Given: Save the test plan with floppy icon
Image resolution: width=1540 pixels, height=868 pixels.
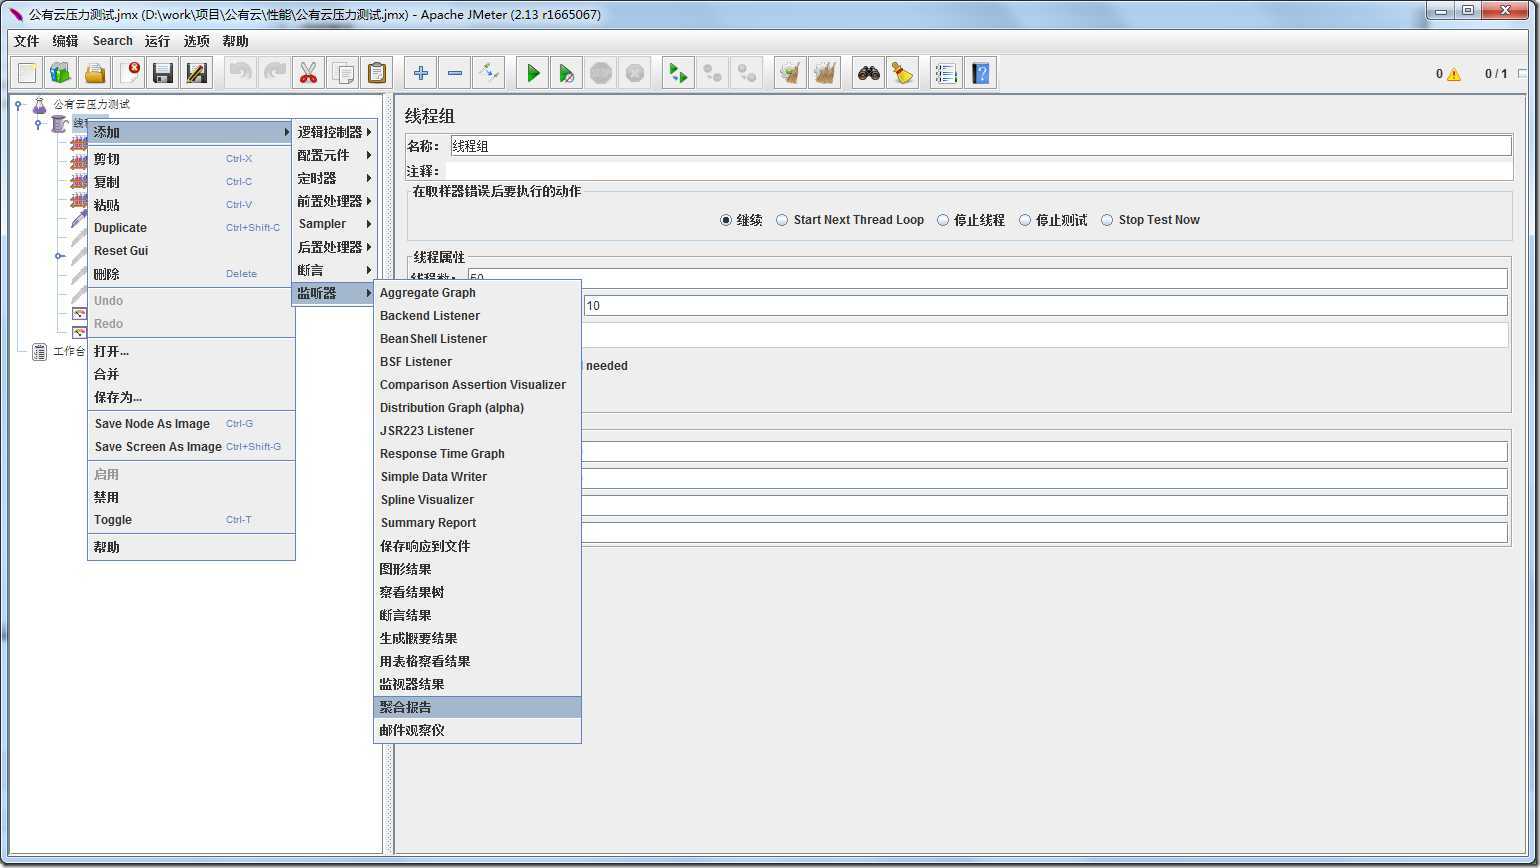Looking at the screenshot, I should click(x=163, y=73).
